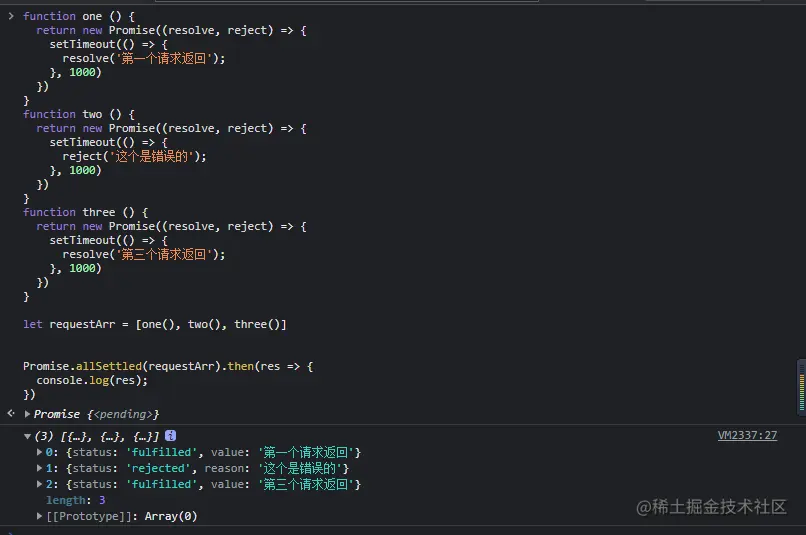Click the Promise.allSettled(requestArr) line
Viewport: 806px width, 535px height.
(x=168, y=366)
